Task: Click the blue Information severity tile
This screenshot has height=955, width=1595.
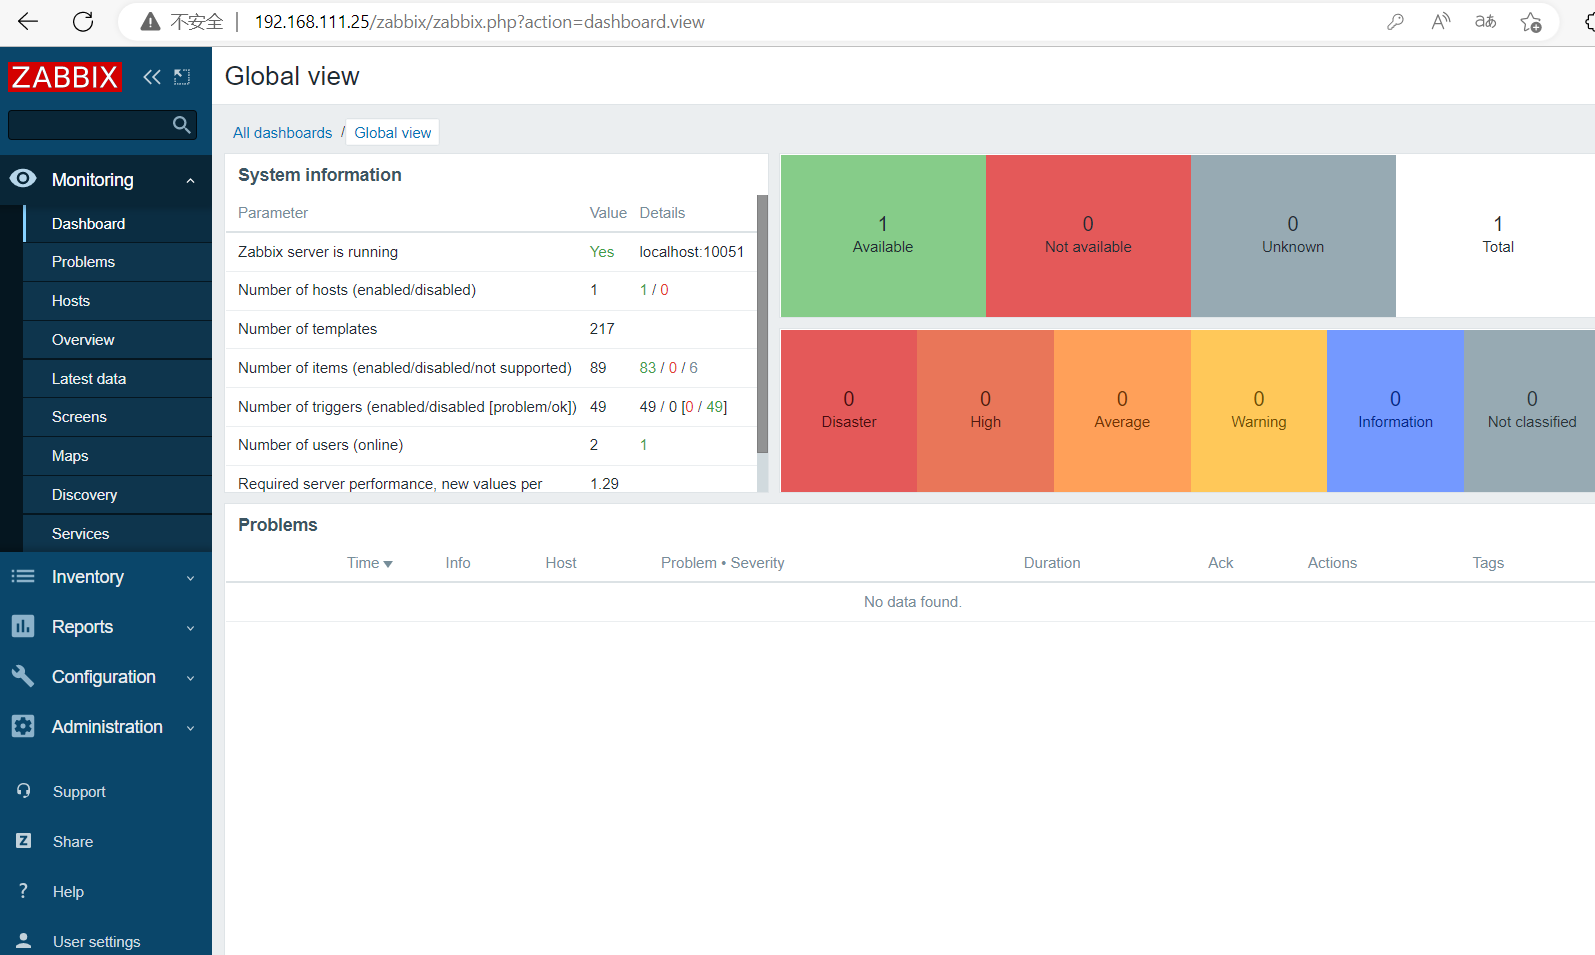Action: 1395,411
